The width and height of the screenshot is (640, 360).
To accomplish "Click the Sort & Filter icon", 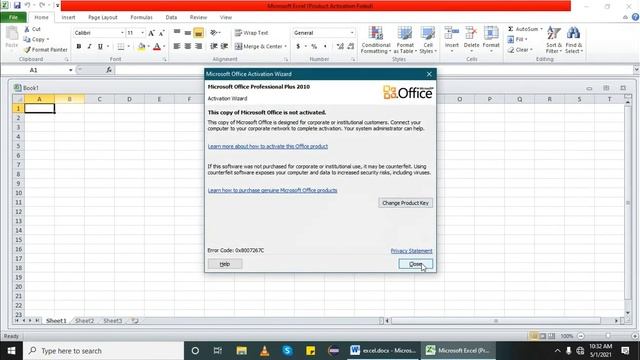I will [x=553, y=33].
